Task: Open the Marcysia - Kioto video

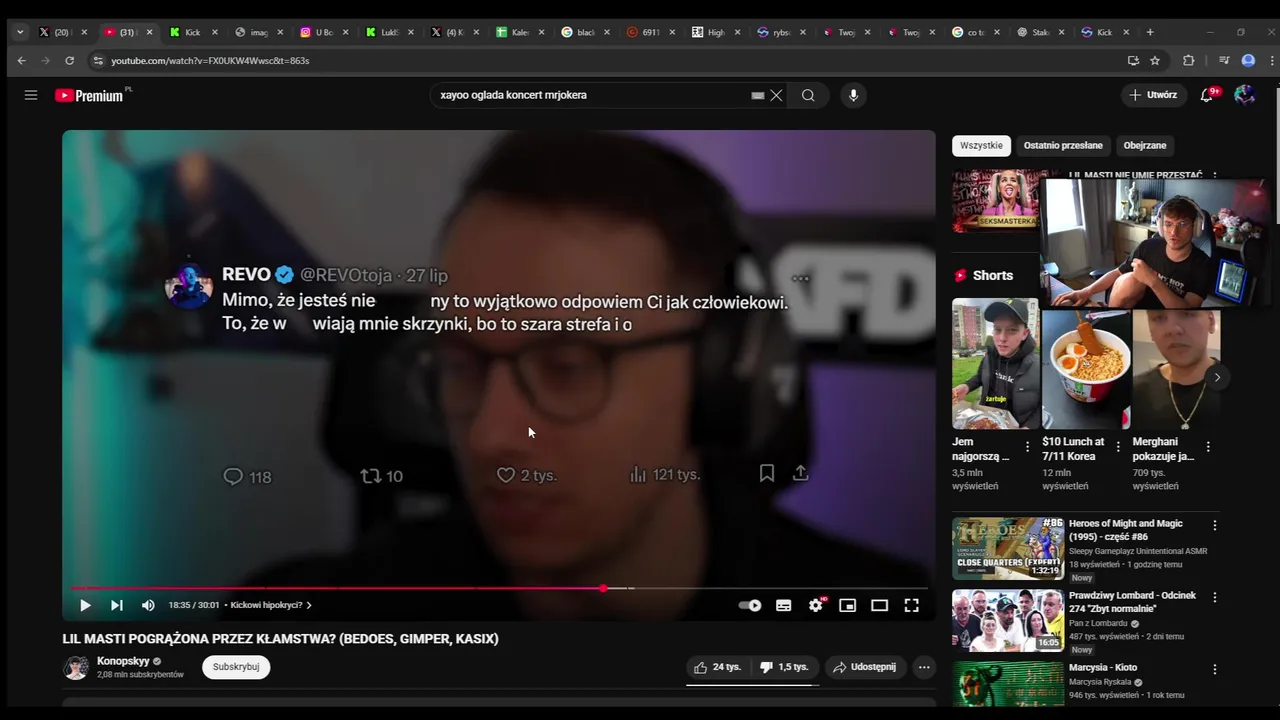Action: point(1008,684)
